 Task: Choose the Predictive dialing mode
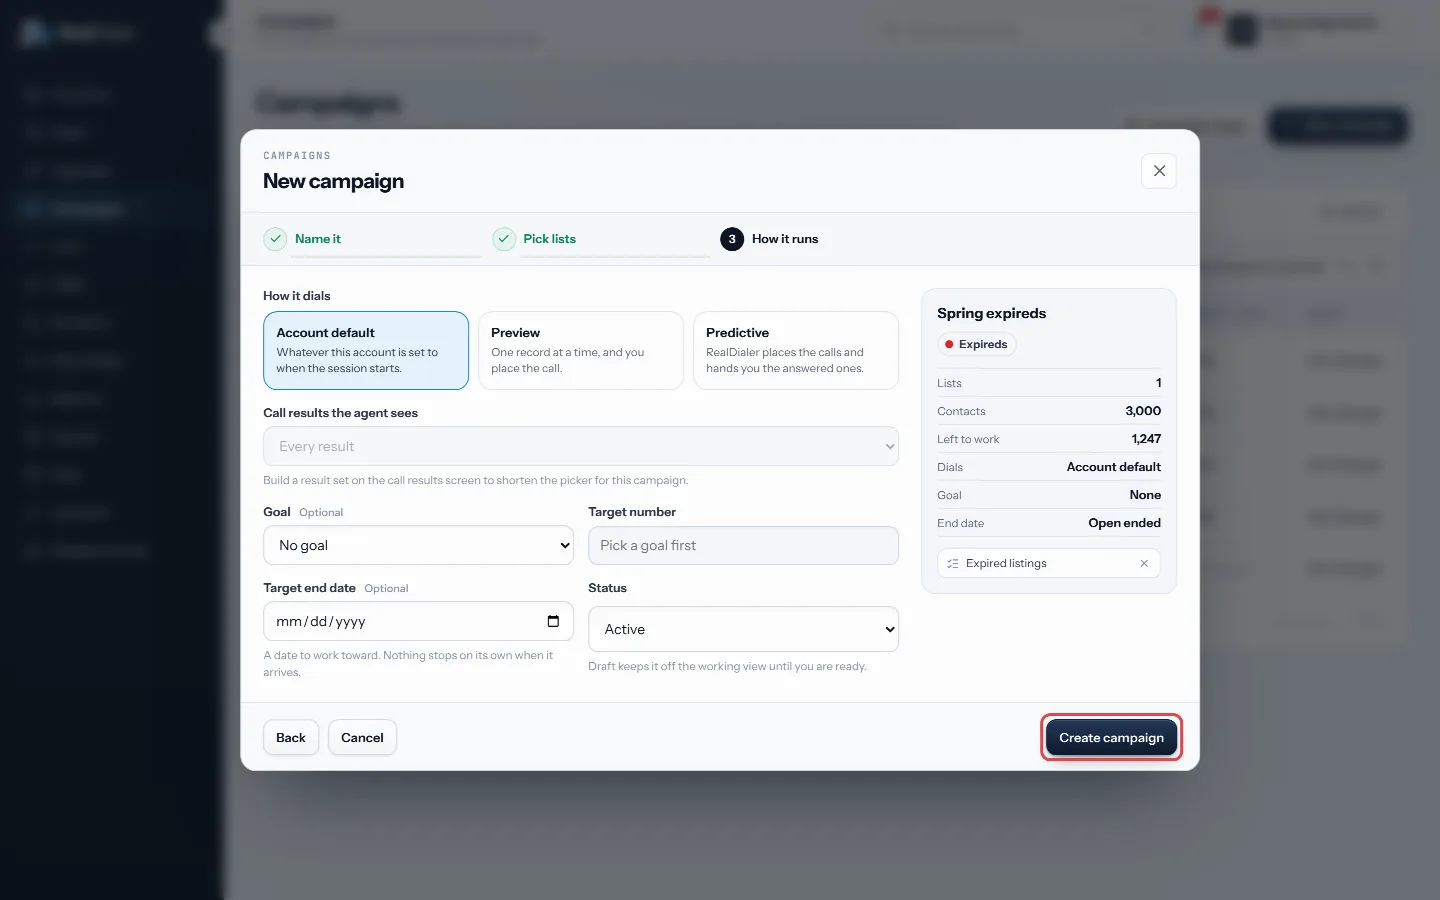796,350
